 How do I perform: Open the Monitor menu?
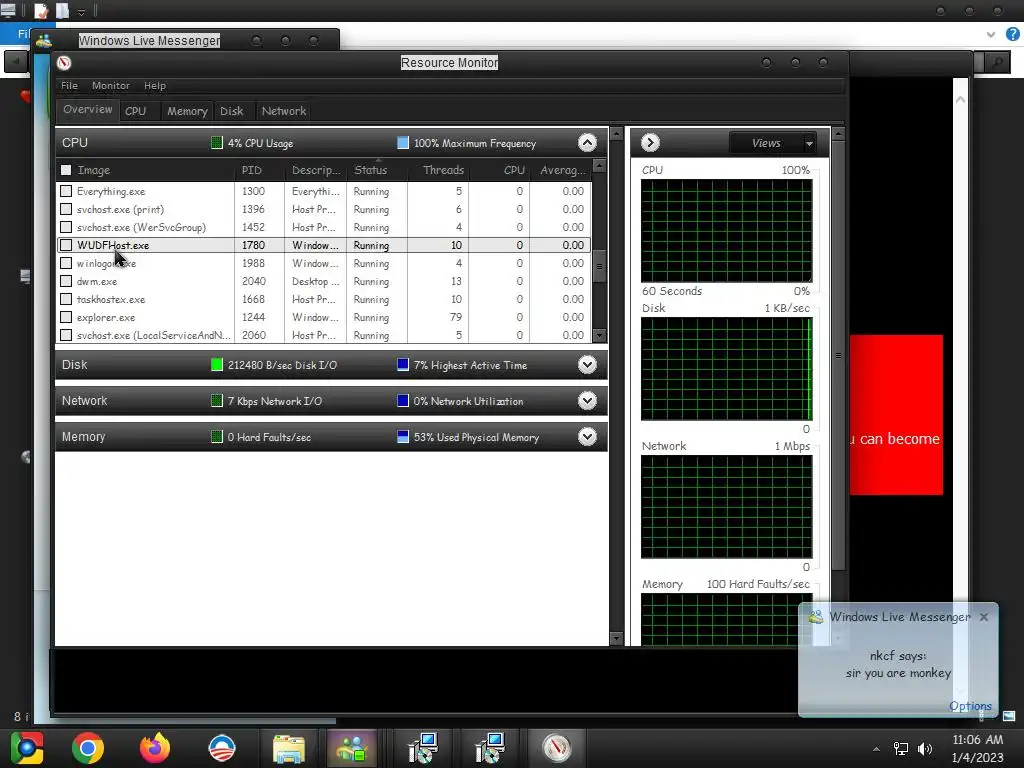tap(110, 86)
